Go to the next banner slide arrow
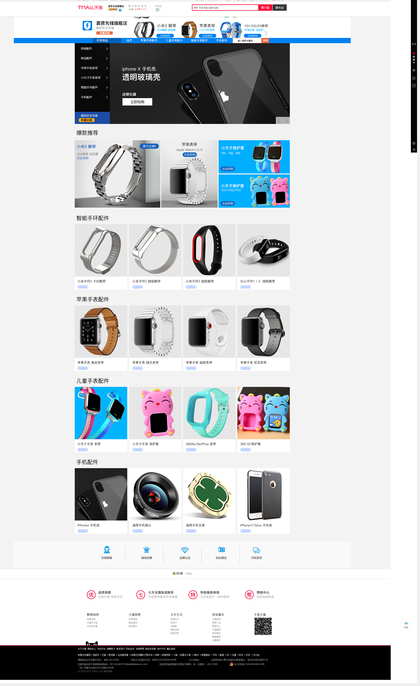Image resolution: width=420 pixels, height=686 pixels. coord(287,120)
